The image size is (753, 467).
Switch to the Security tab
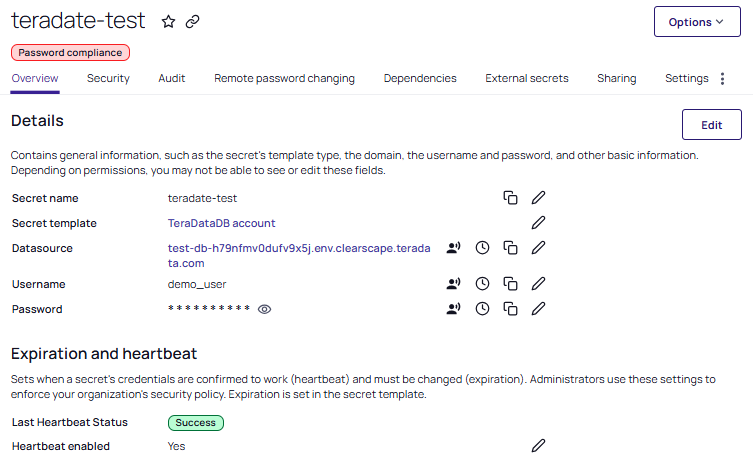108,78
